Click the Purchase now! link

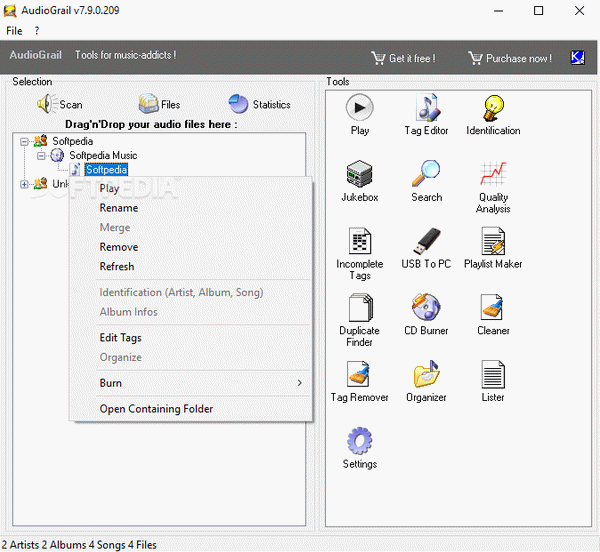[510, 58]
